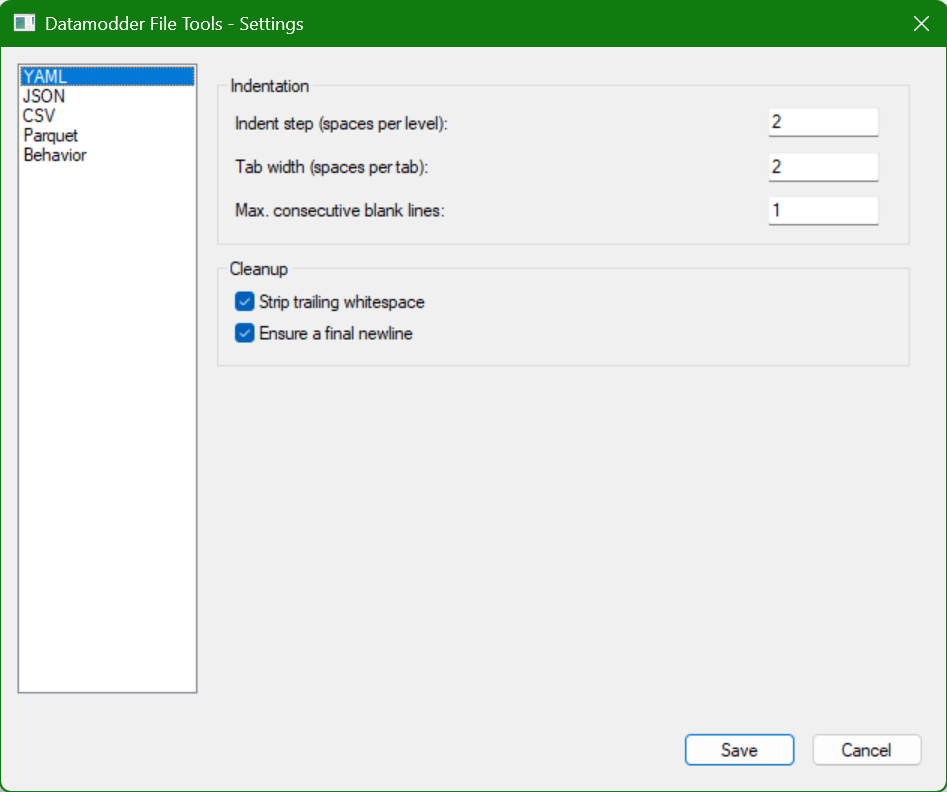Edit the Max. consecutive blank lines field

point(823,211)
